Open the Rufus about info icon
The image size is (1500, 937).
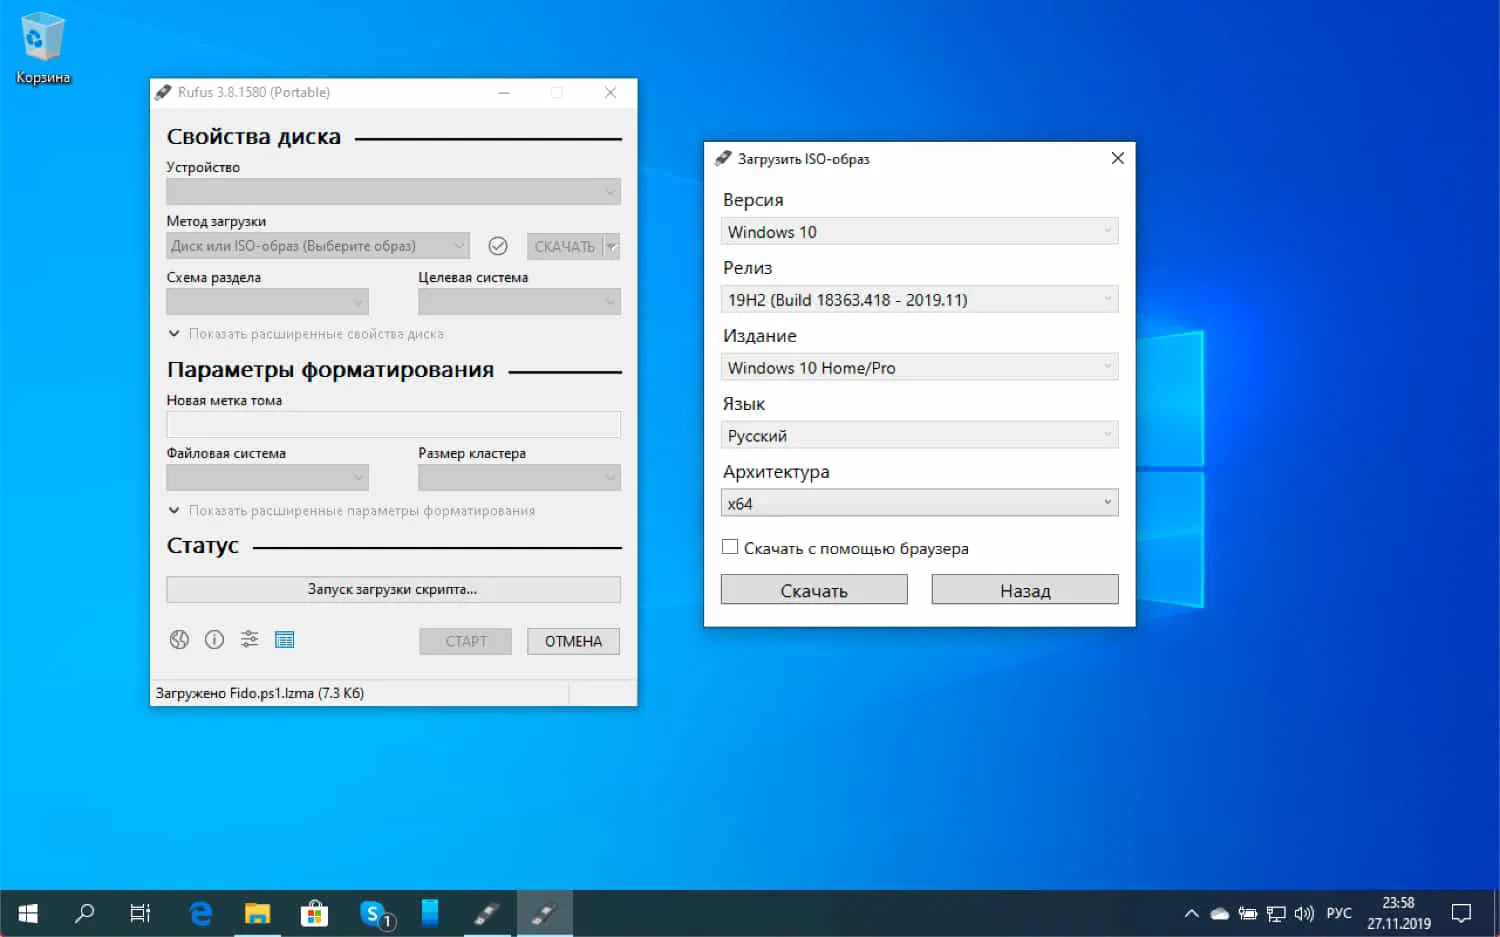click(214, 640)
